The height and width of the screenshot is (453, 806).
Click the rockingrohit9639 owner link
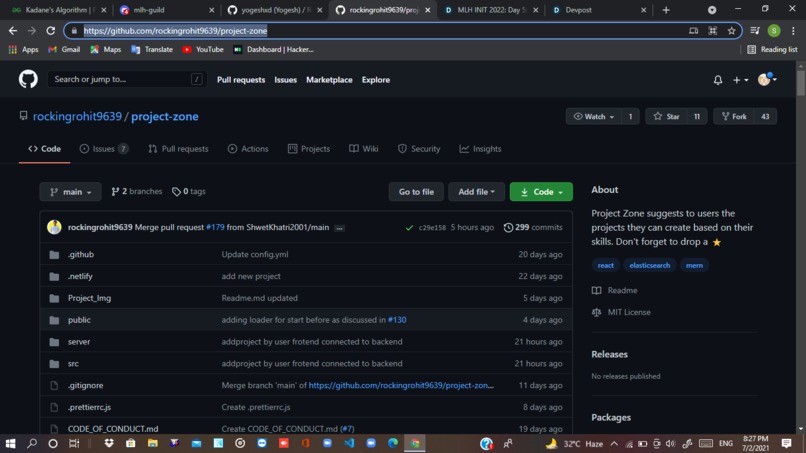[x=77, y=116]
